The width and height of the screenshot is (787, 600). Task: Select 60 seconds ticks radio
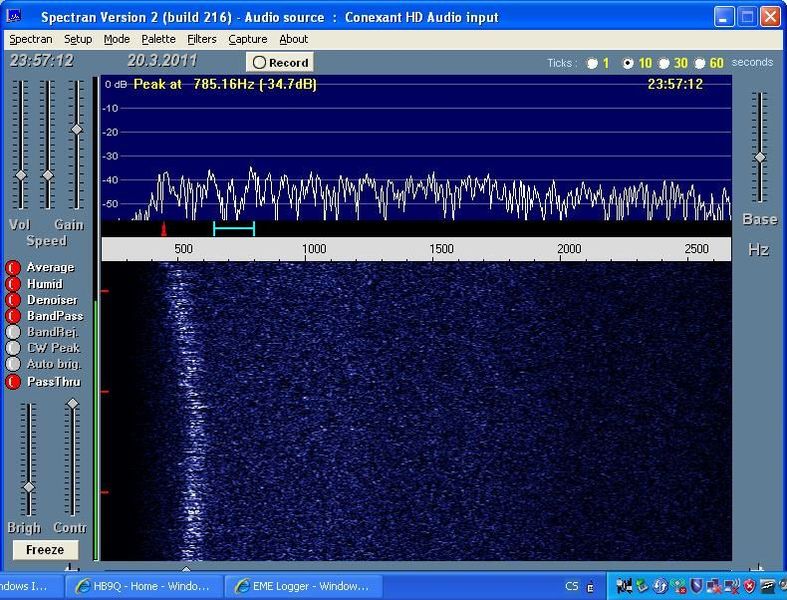click(700, 63)
